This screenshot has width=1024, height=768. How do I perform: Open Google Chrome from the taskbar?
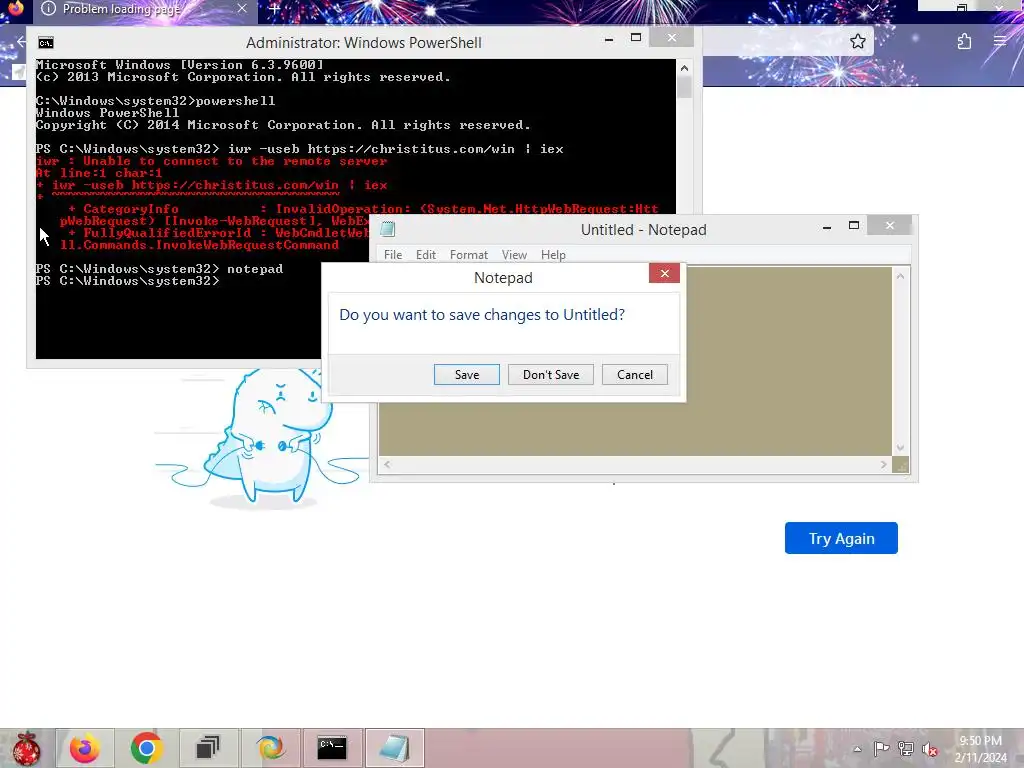click(x=146, y=748)
